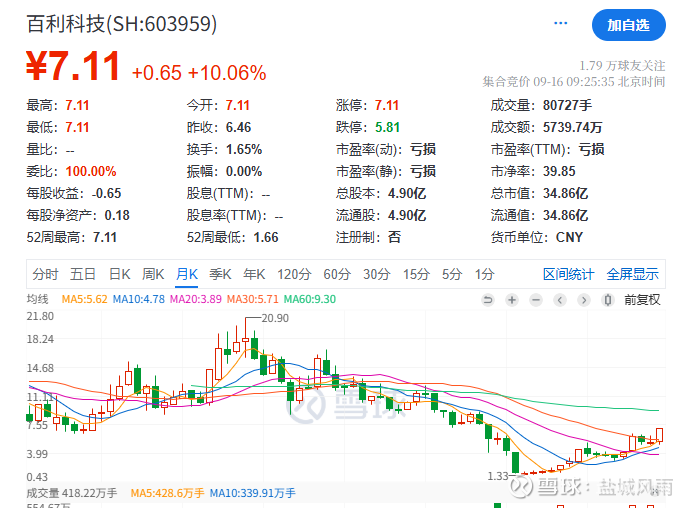Click the 每股净资产 0.18 value
Screen dimensions: 693x508
click(x=117, y=215)
